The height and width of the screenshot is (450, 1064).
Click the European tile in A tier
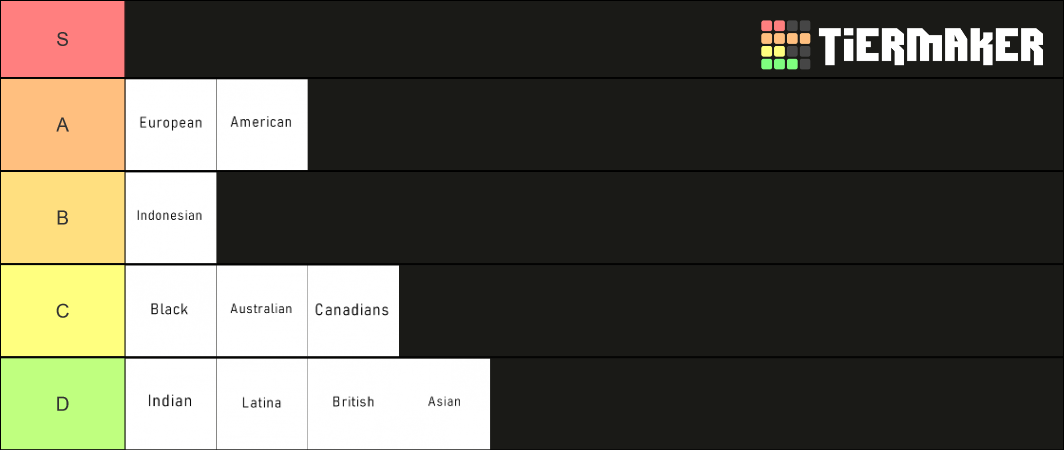click(x=171, y=124)
